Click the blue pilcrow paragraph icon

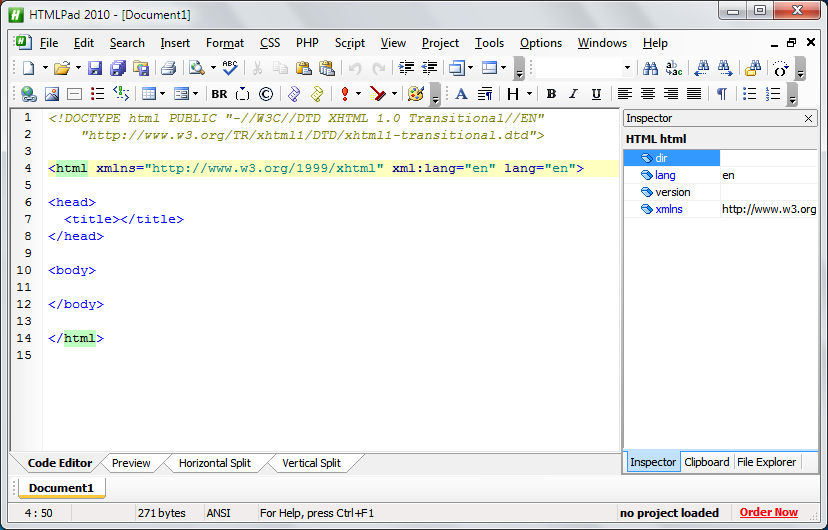click(x=721, y=94)
